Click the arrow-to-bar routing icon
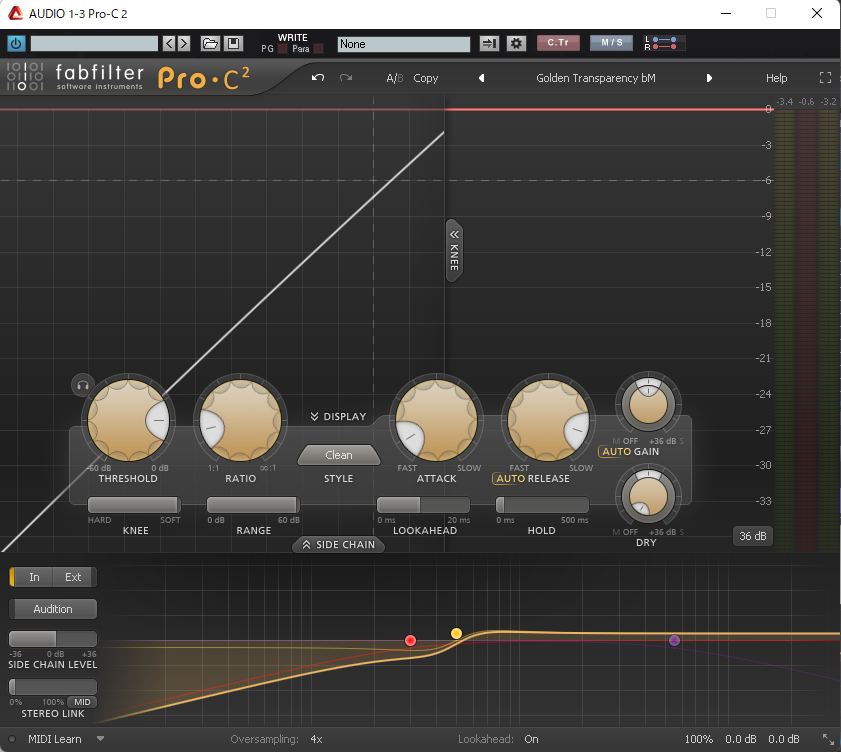 [489, 43]
